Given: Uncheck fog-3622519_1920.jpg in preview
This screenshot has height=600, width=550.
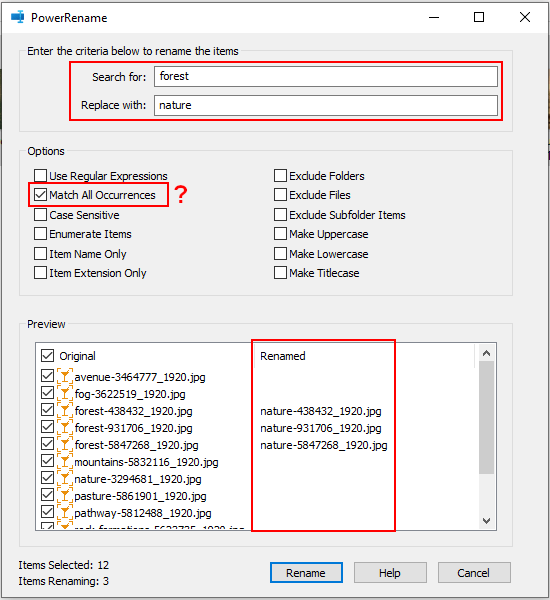Looking at the screenshot, I should 47,393.
